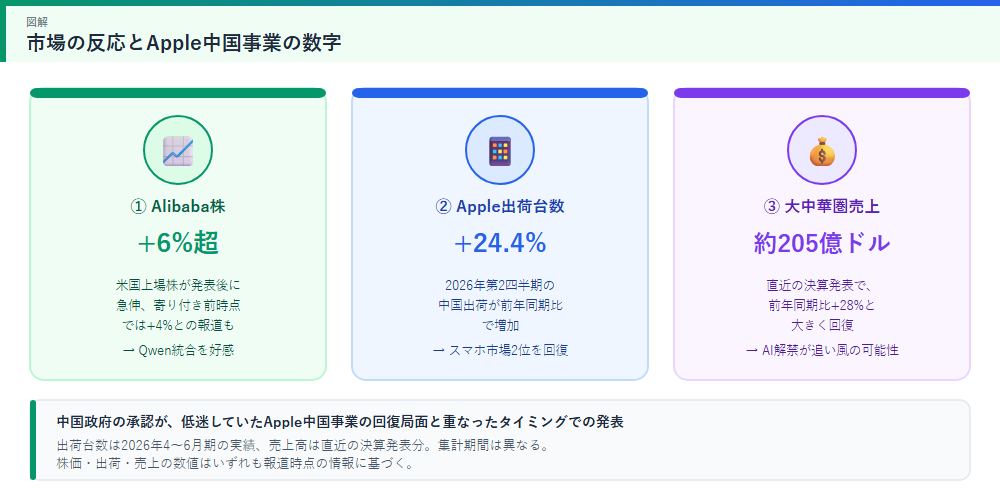Click the text 米国上場株が発表後に
The image size is (1000, 500).
coord(178,284)
